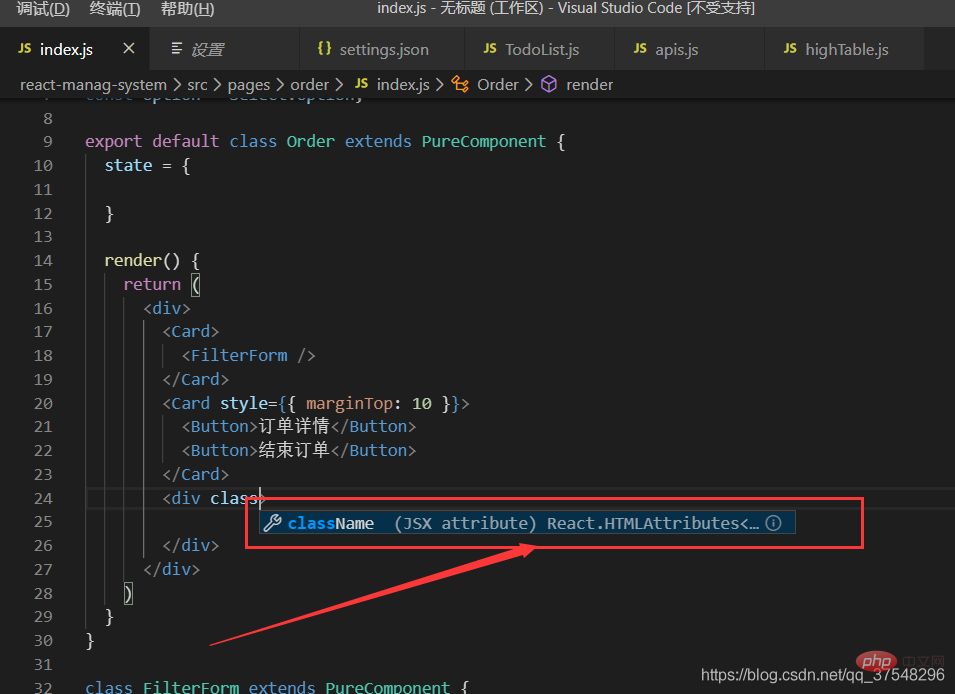955x694 pixels.
Task: Click the settings list icon on 设置 tab
Action: click(x=177, y=48)
